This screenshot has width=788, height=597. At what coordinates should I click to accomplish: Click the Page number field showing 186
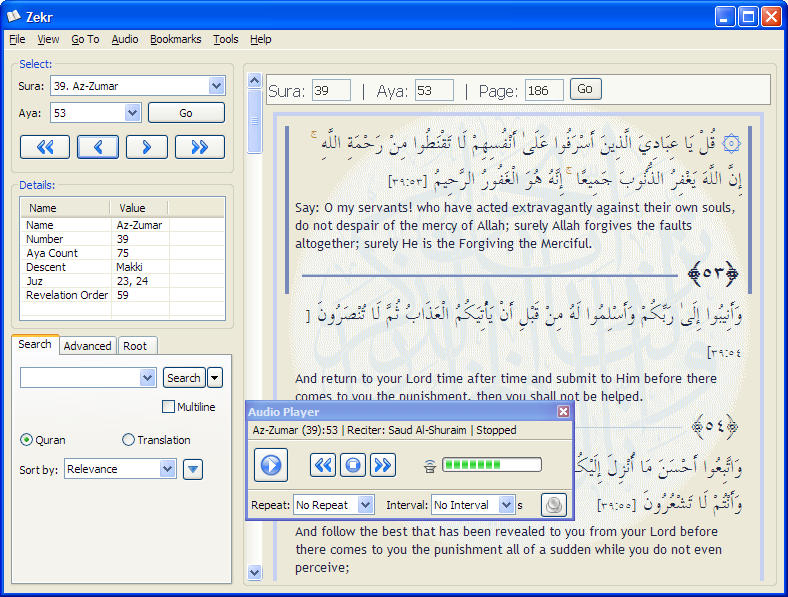click(544, 90)
